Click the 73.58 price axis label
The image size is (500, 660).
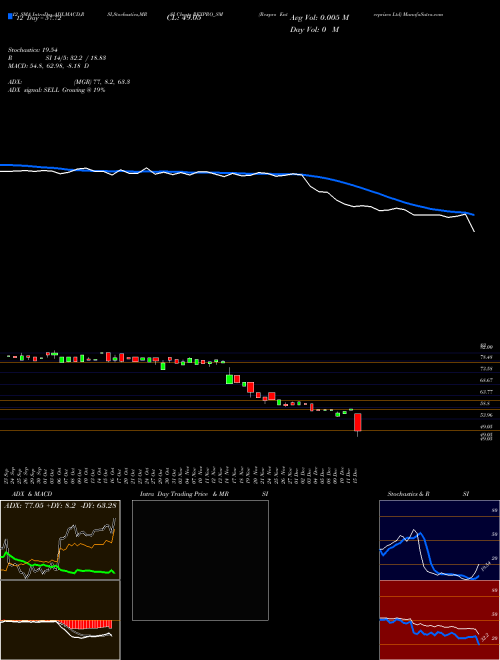coord(486,369)
